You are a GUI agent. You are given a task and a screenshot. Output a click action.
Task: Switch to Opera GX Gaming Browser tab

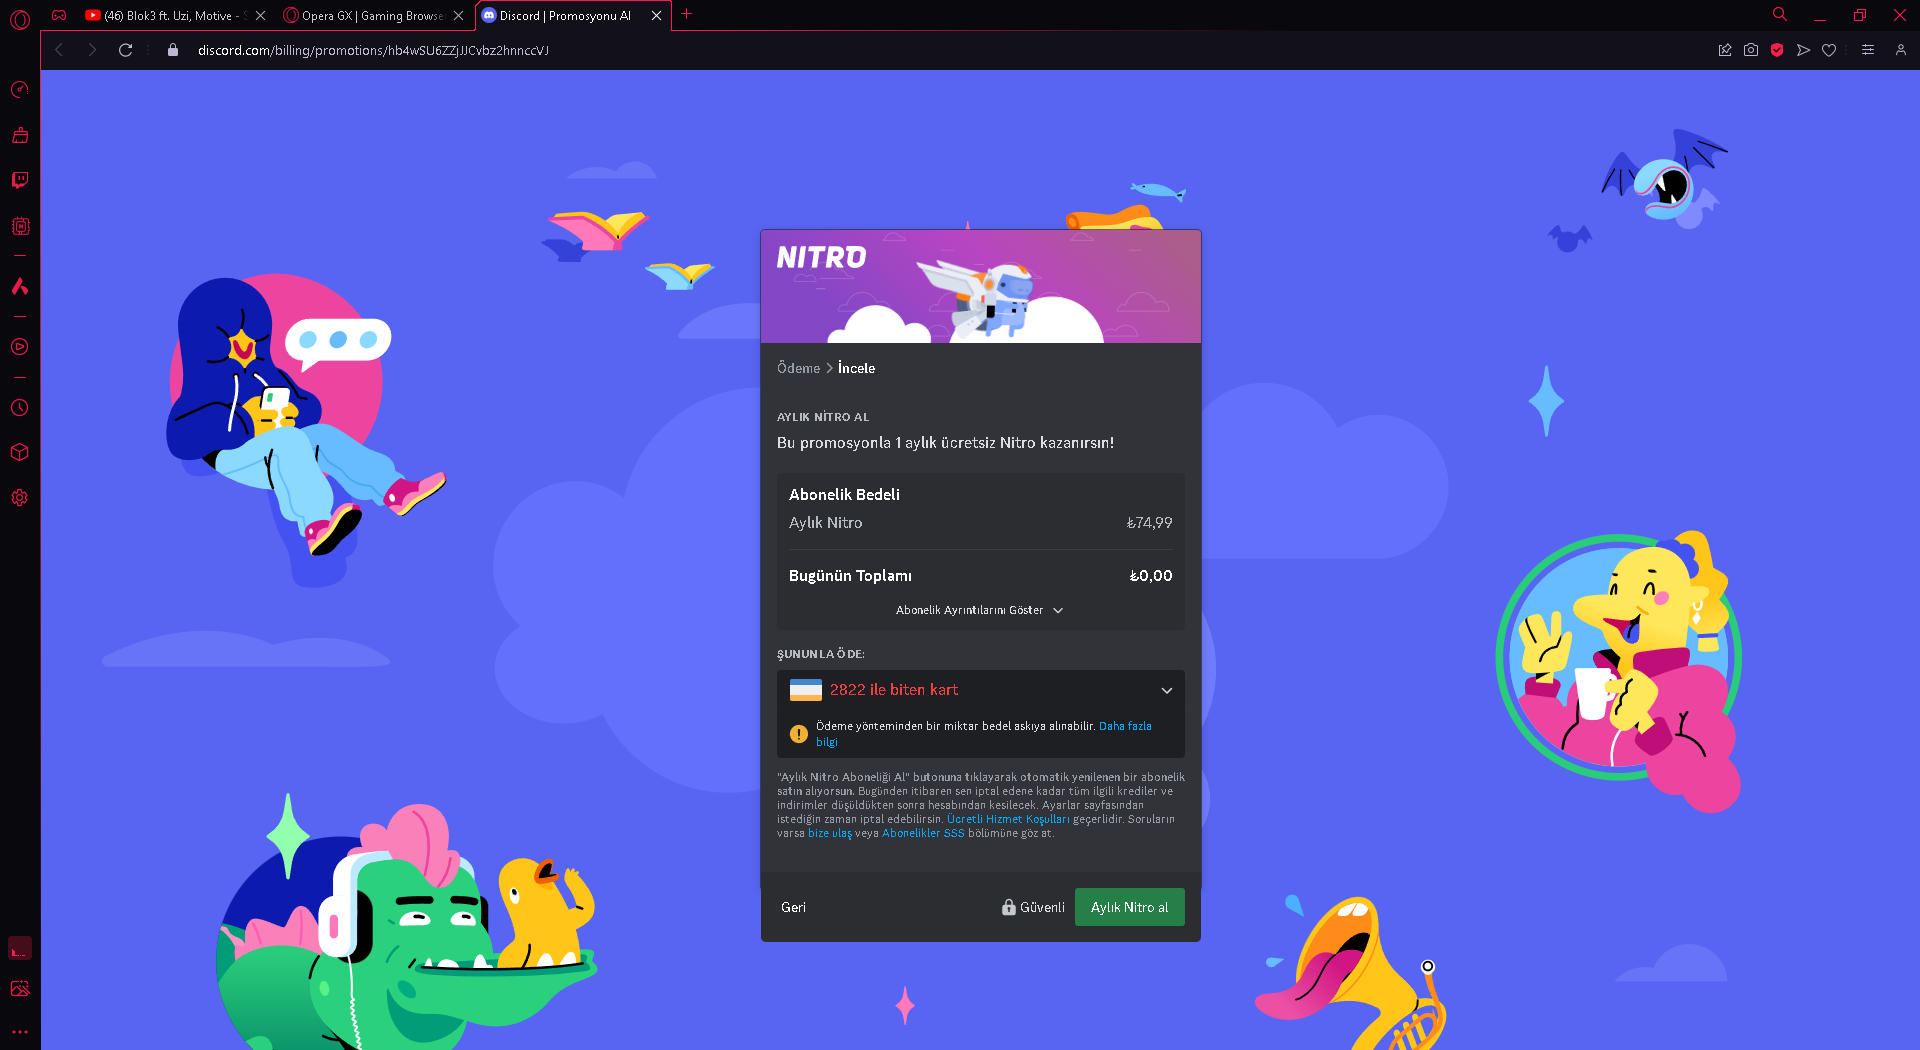coord(372,16)
